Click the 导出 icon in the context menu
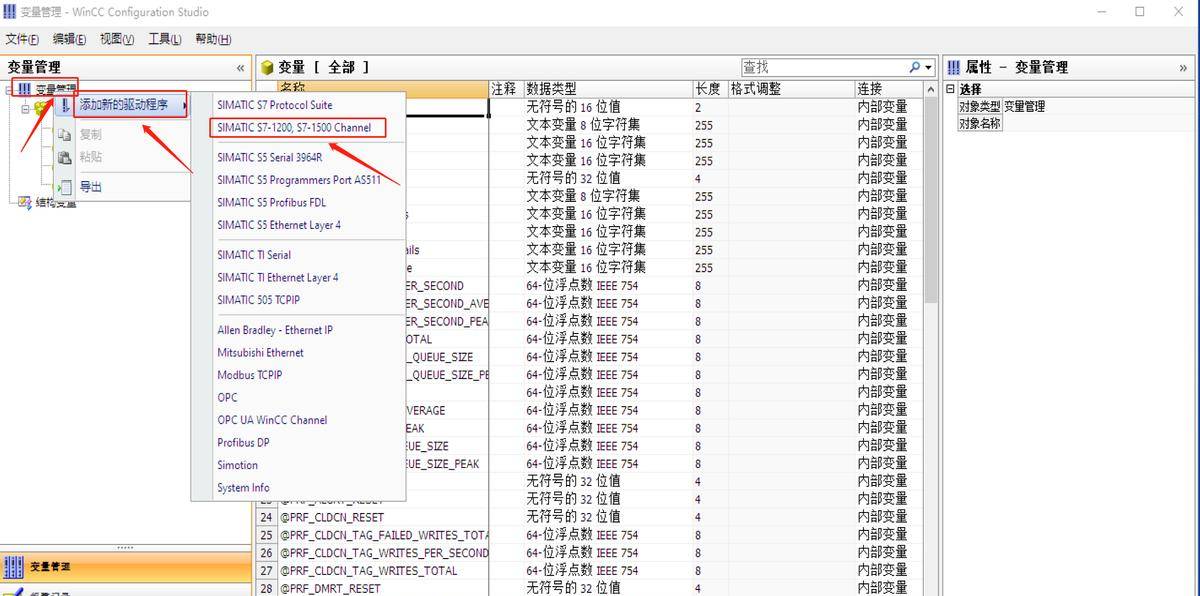This screenshot has height=596, width=1200. (64, 186)
